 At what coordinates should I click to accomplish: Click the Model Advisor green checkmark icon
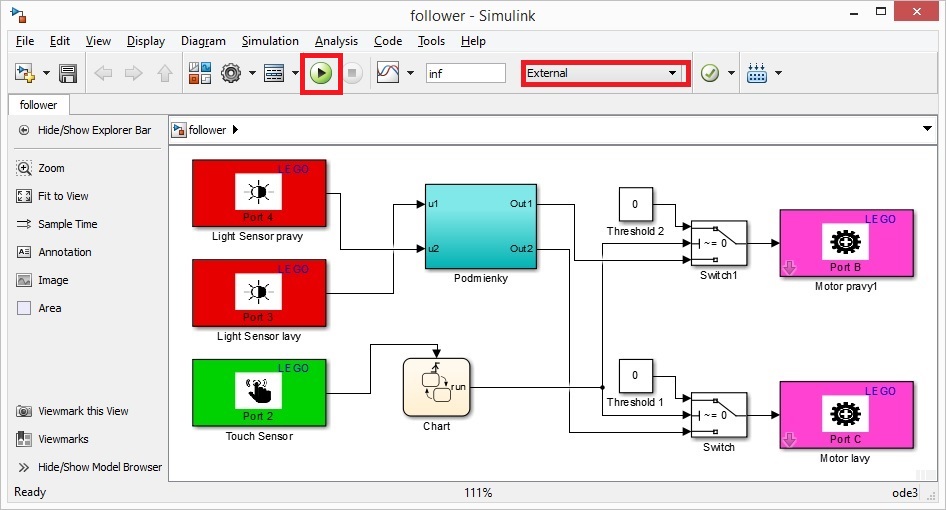pos(710,73)
